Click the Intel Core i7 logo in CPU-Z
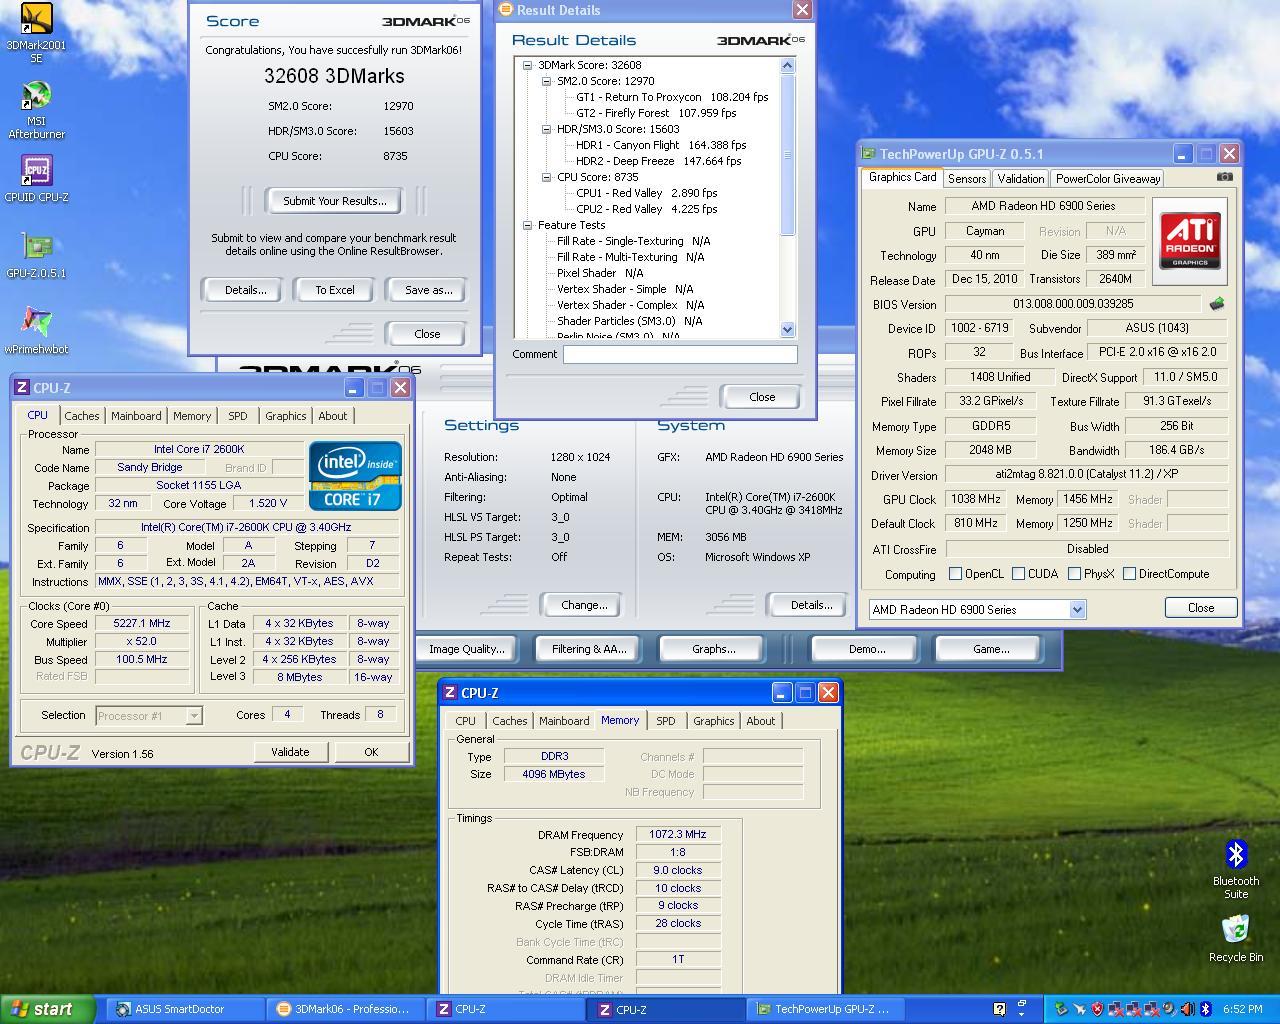This screenshot has height=1024, width=1280. tap(355, 476)
